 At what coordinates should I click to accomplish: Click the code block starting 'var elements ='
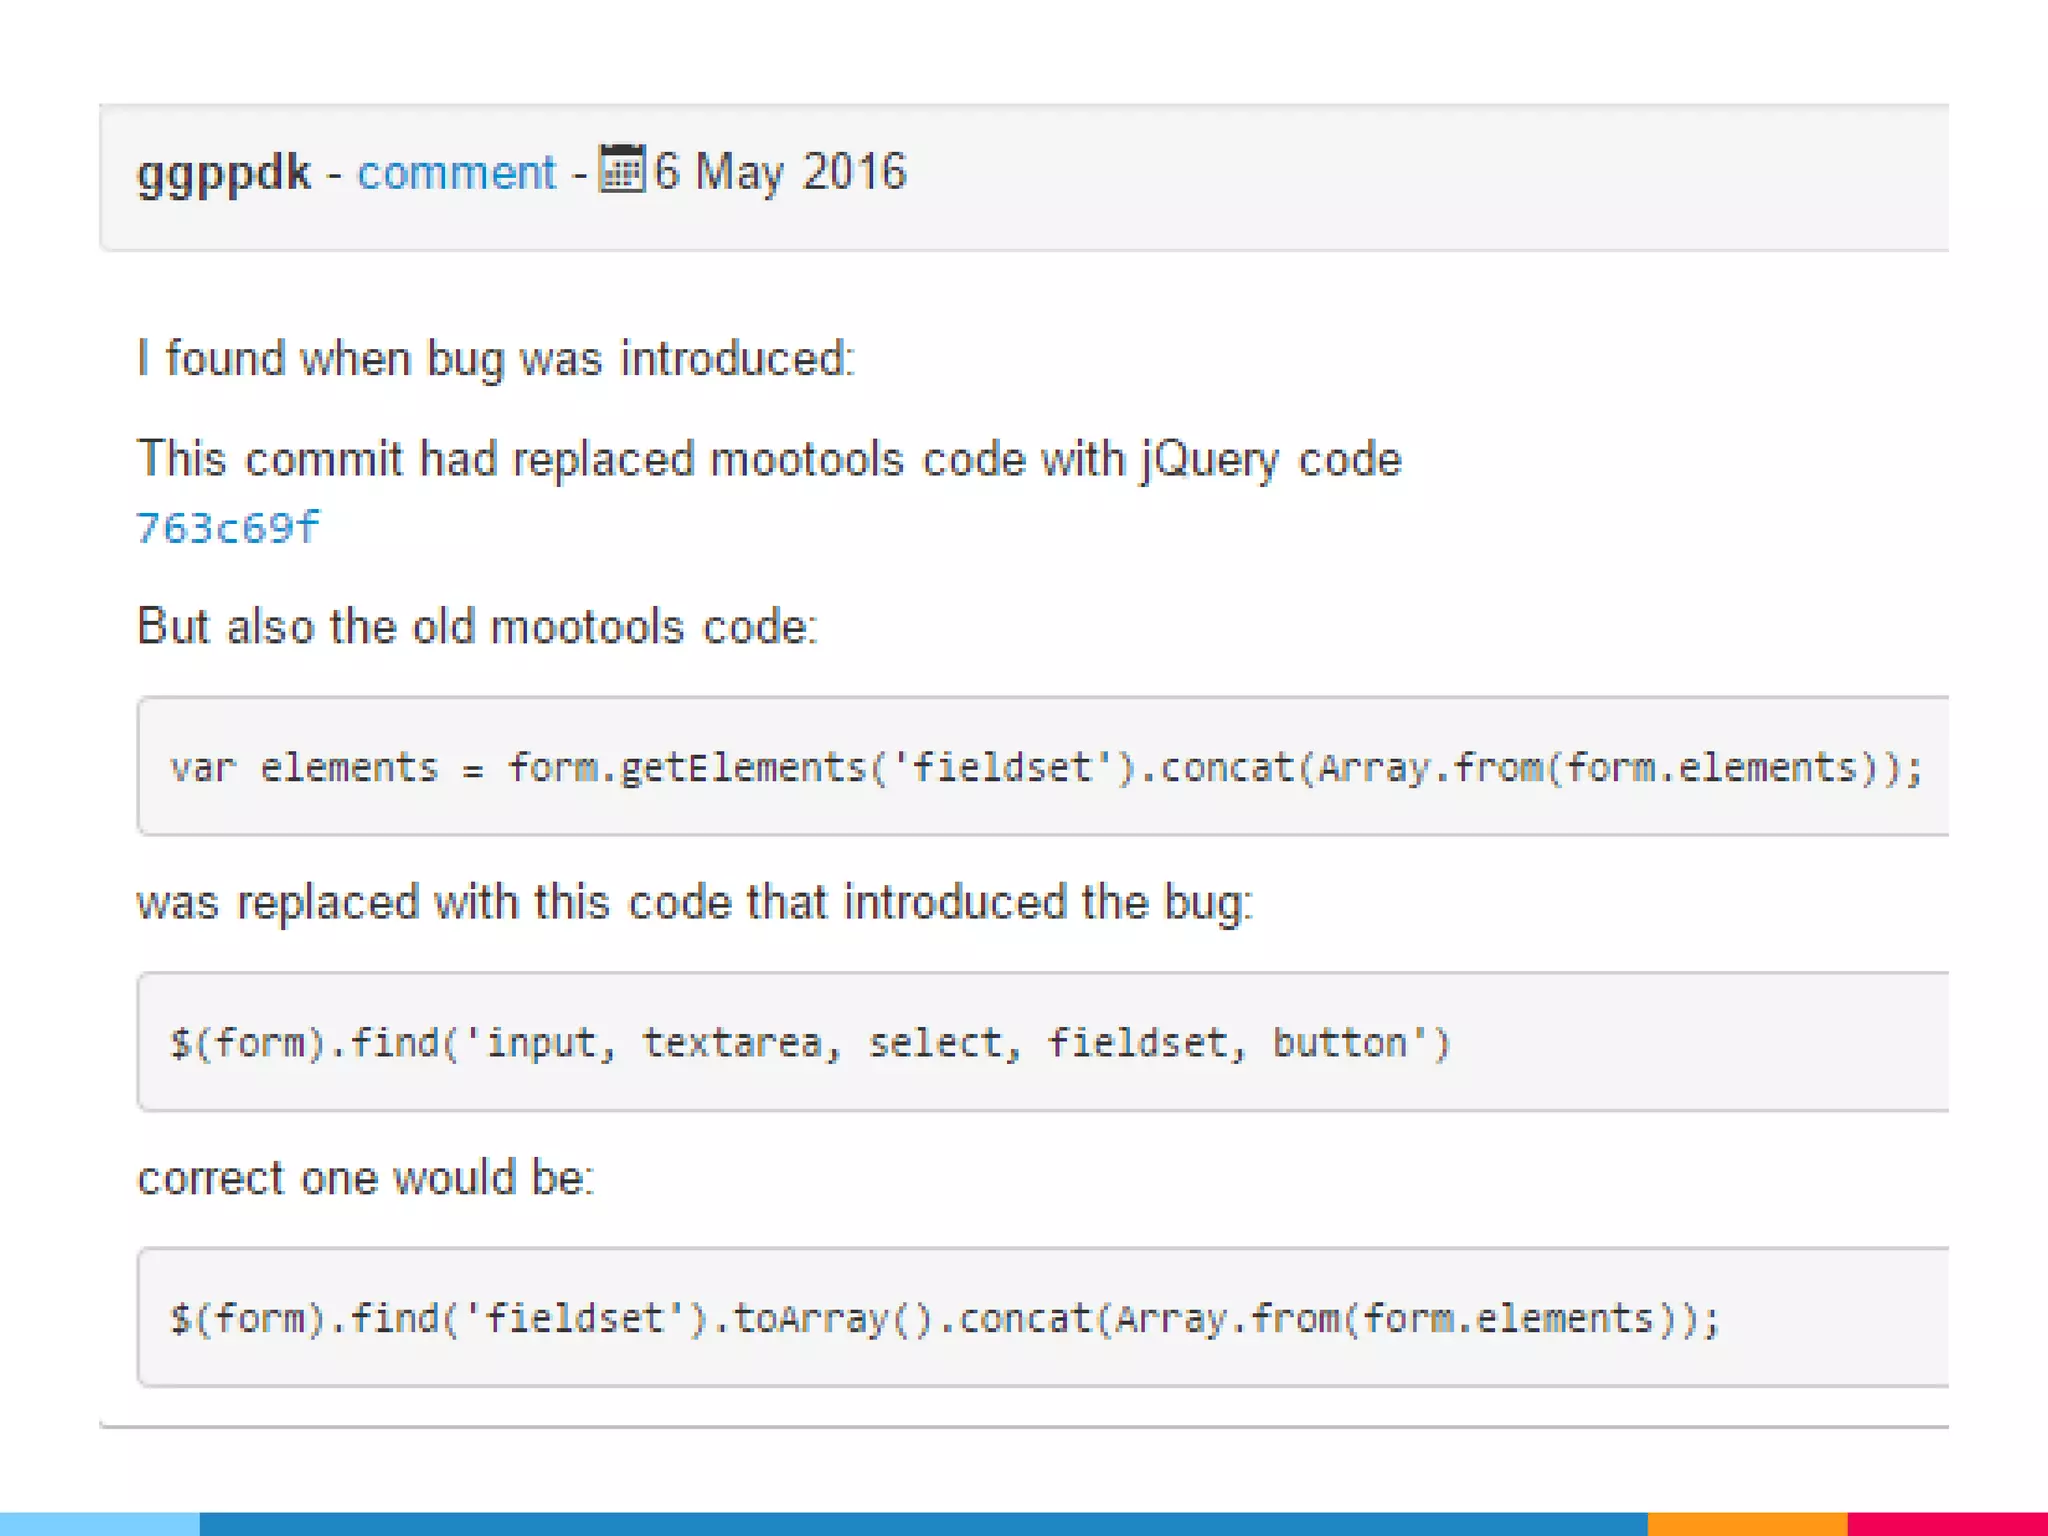coord(1043,766)
